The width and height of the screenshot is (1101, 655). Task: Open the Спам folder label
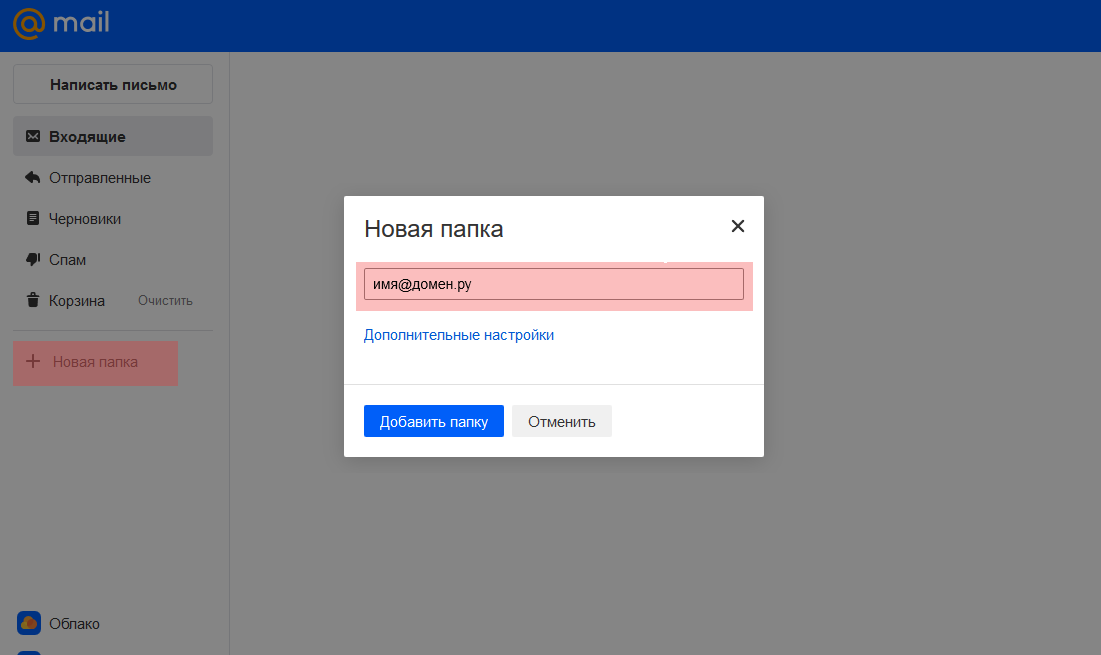[68, 260]
